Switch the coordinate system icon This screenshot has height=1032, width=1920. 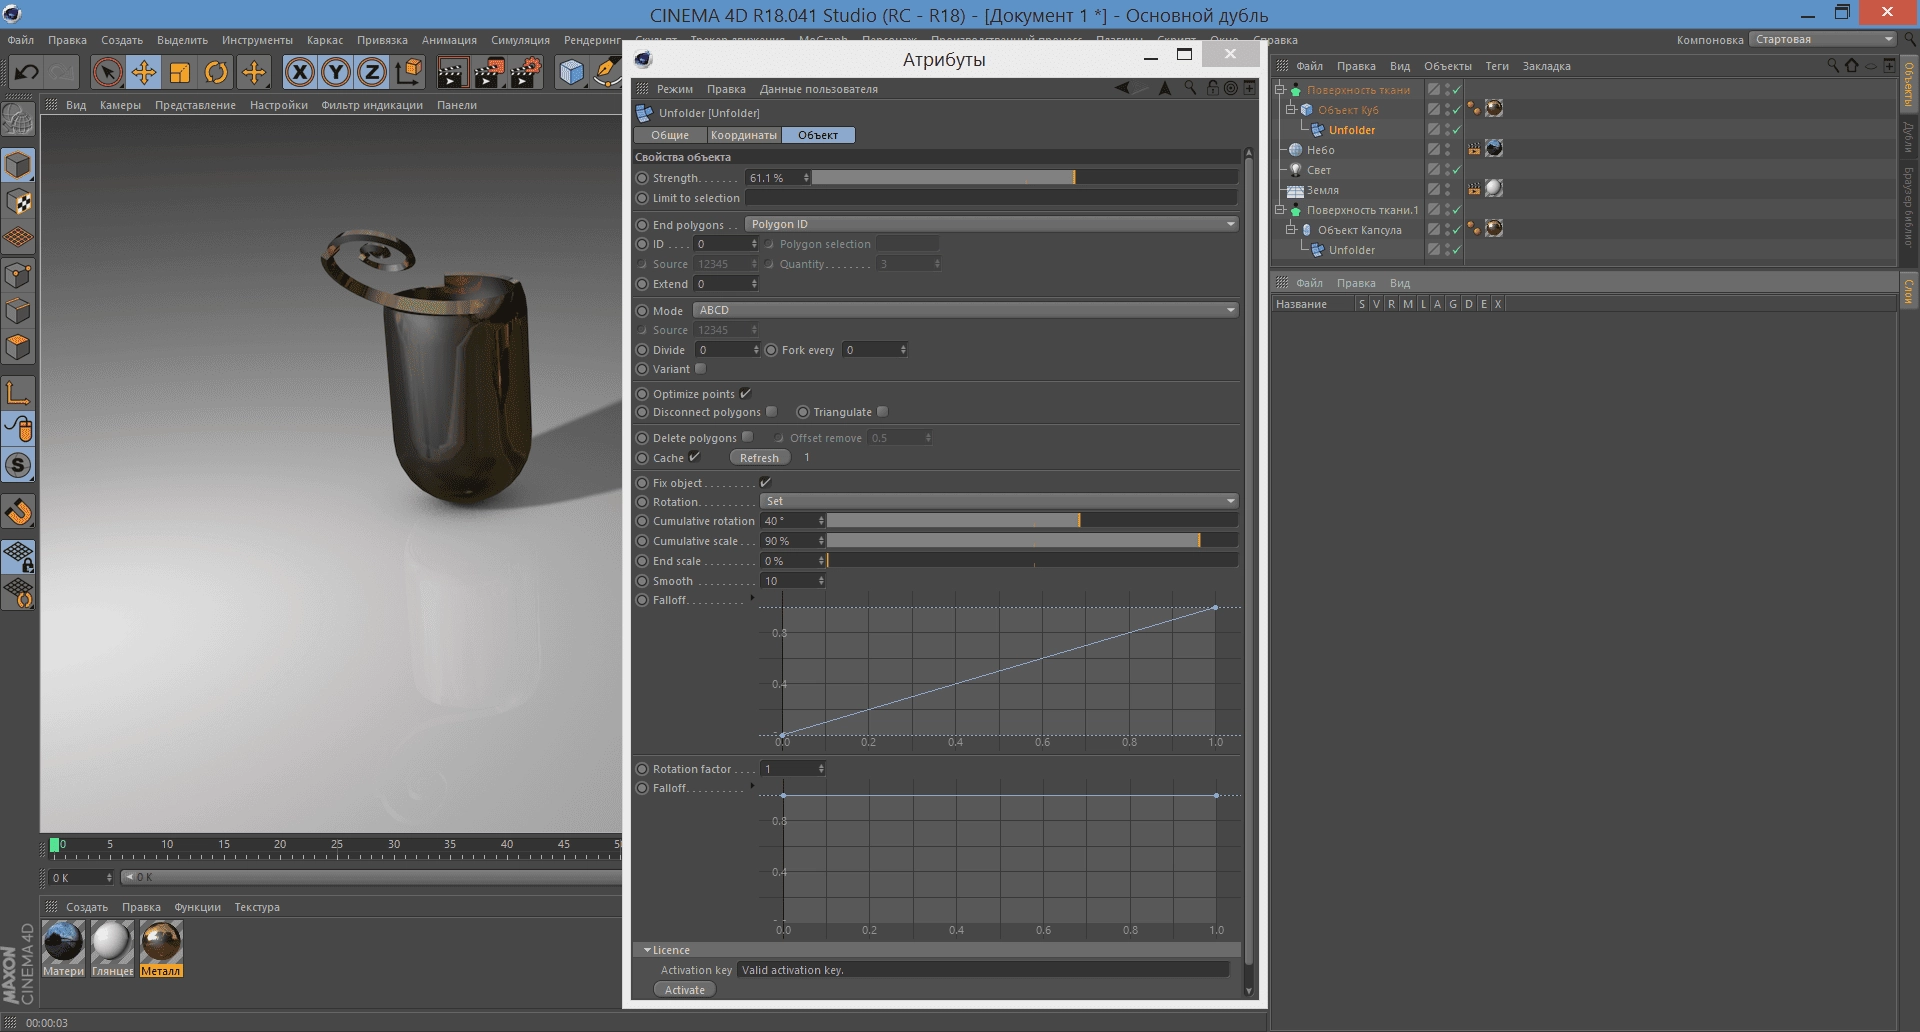(408, 72)
